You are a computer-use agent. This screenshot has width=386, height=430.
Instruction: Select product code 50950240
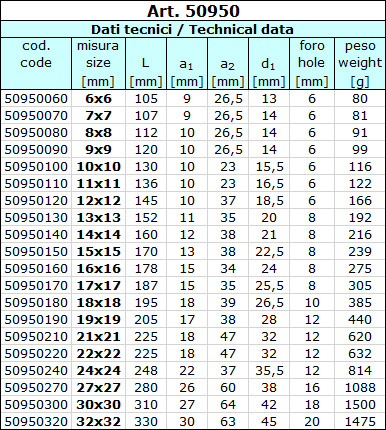tap(36, 371)
